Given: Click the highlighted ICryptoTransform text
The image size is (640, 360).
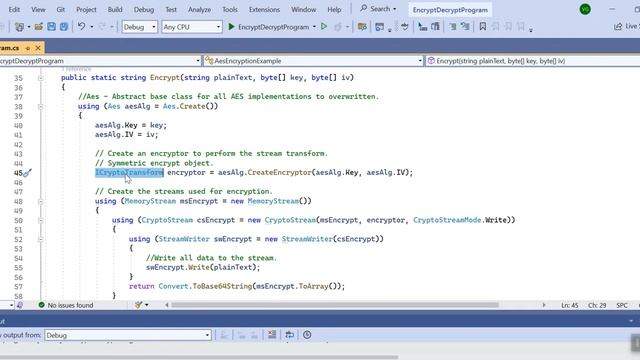Looking at the screenshot, I should point(129,172).
